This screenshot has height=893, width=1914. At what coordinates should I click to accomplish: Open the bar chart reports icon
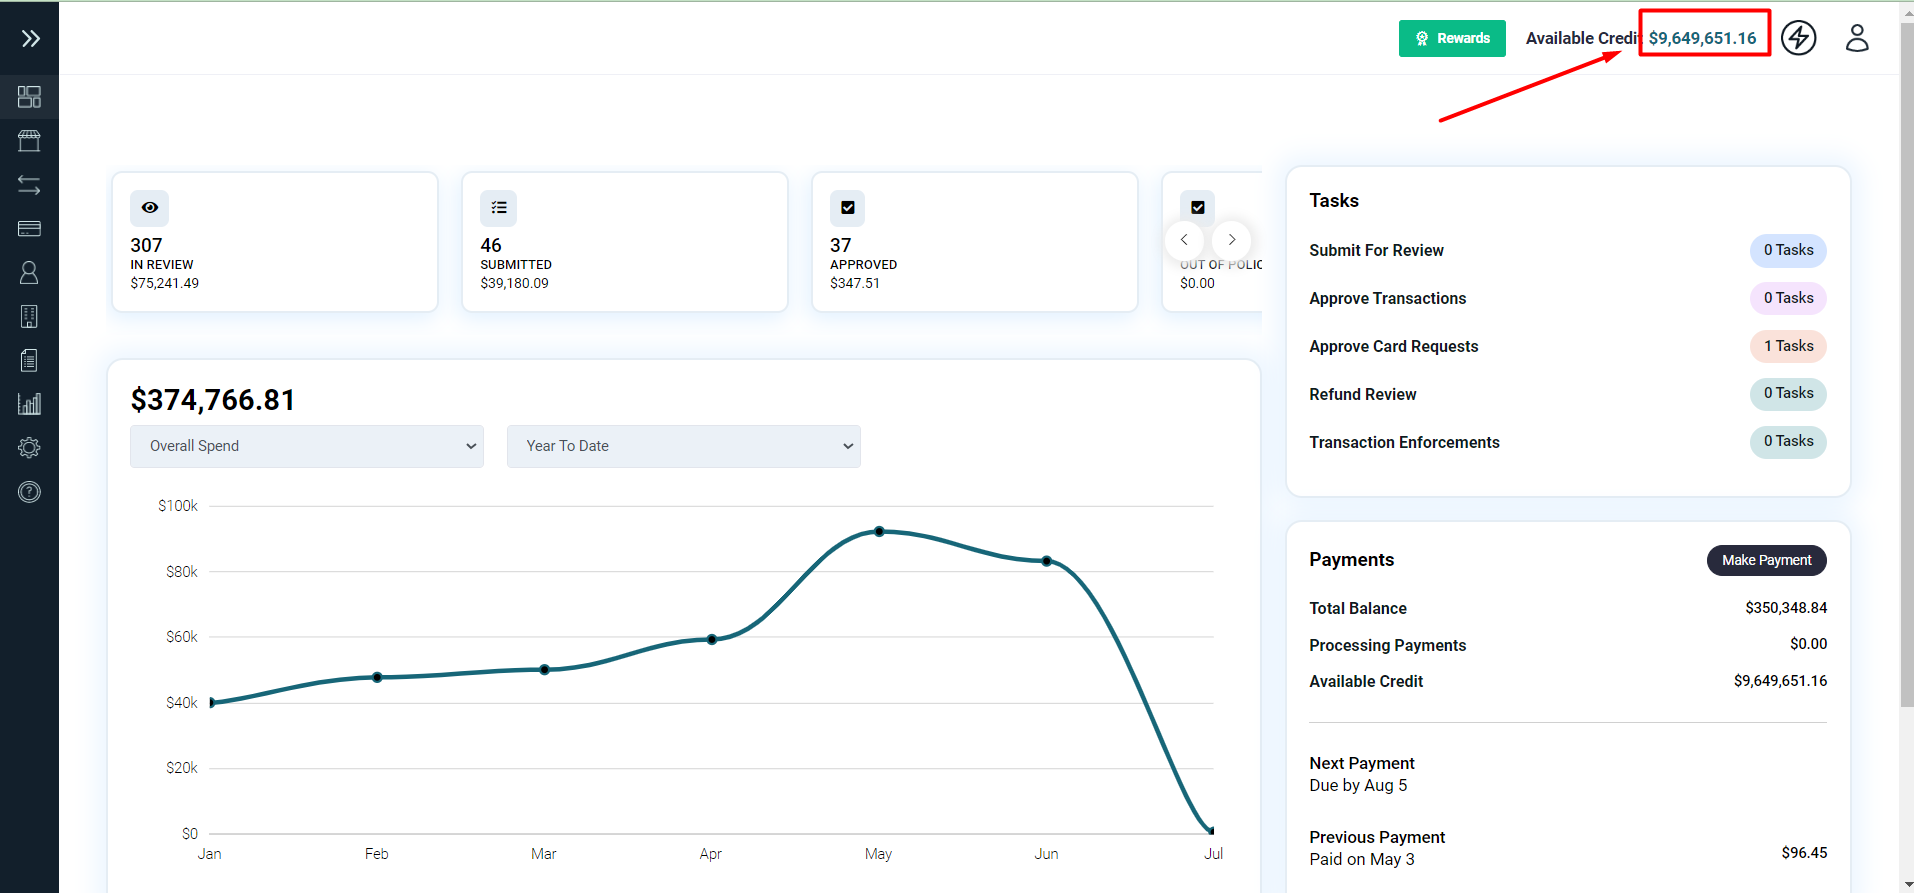29,404
